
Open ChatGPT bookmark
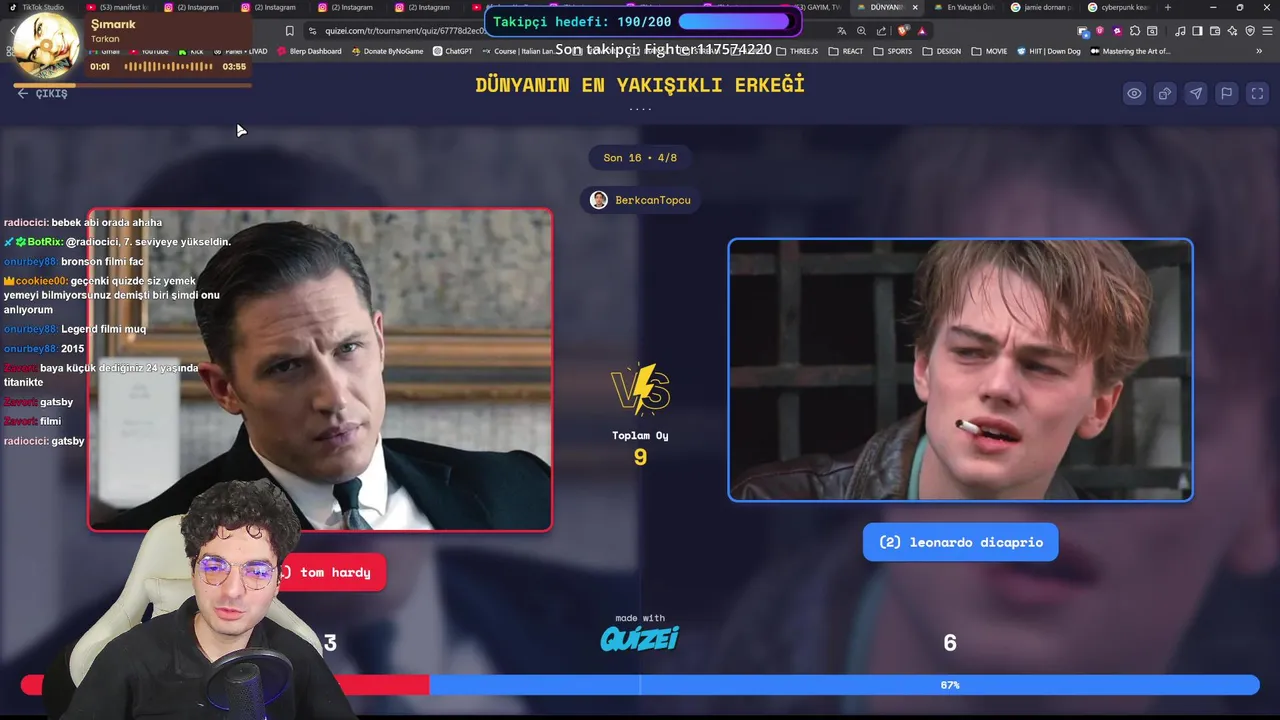click(x=452, y=51)
